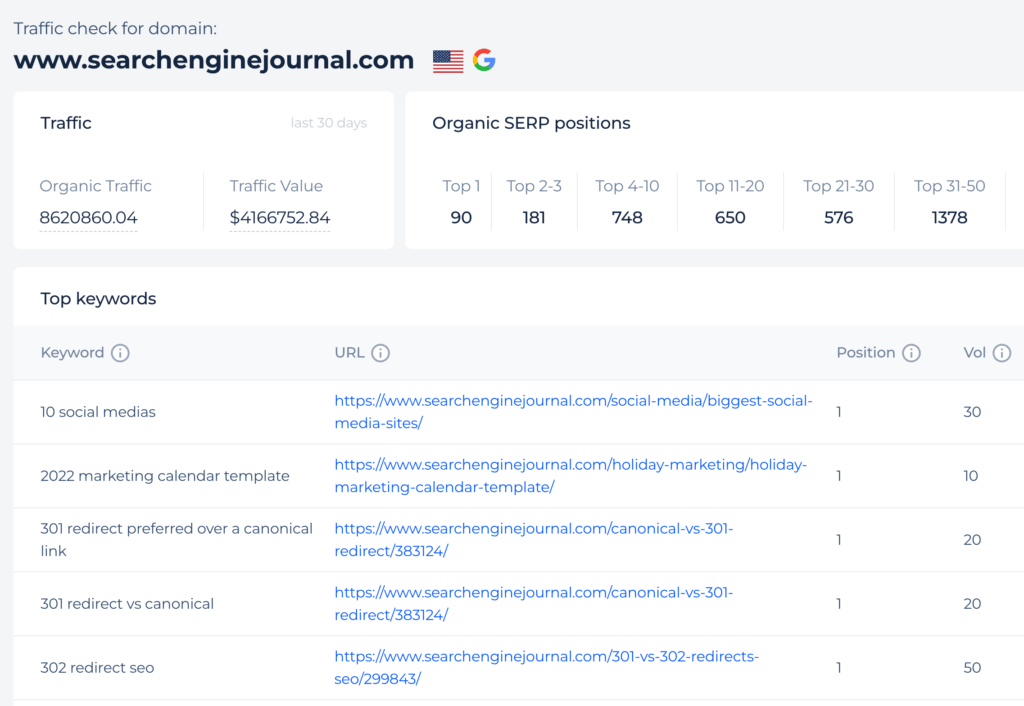Select the keyword '10 social medias'
The image size is (1024, 706).
pos(97,412)
